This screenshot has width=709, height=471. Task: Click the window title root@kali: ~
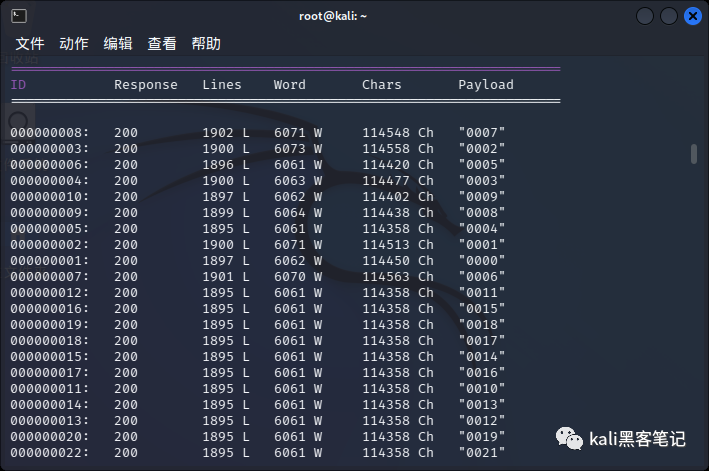click(x=333, y=16)
